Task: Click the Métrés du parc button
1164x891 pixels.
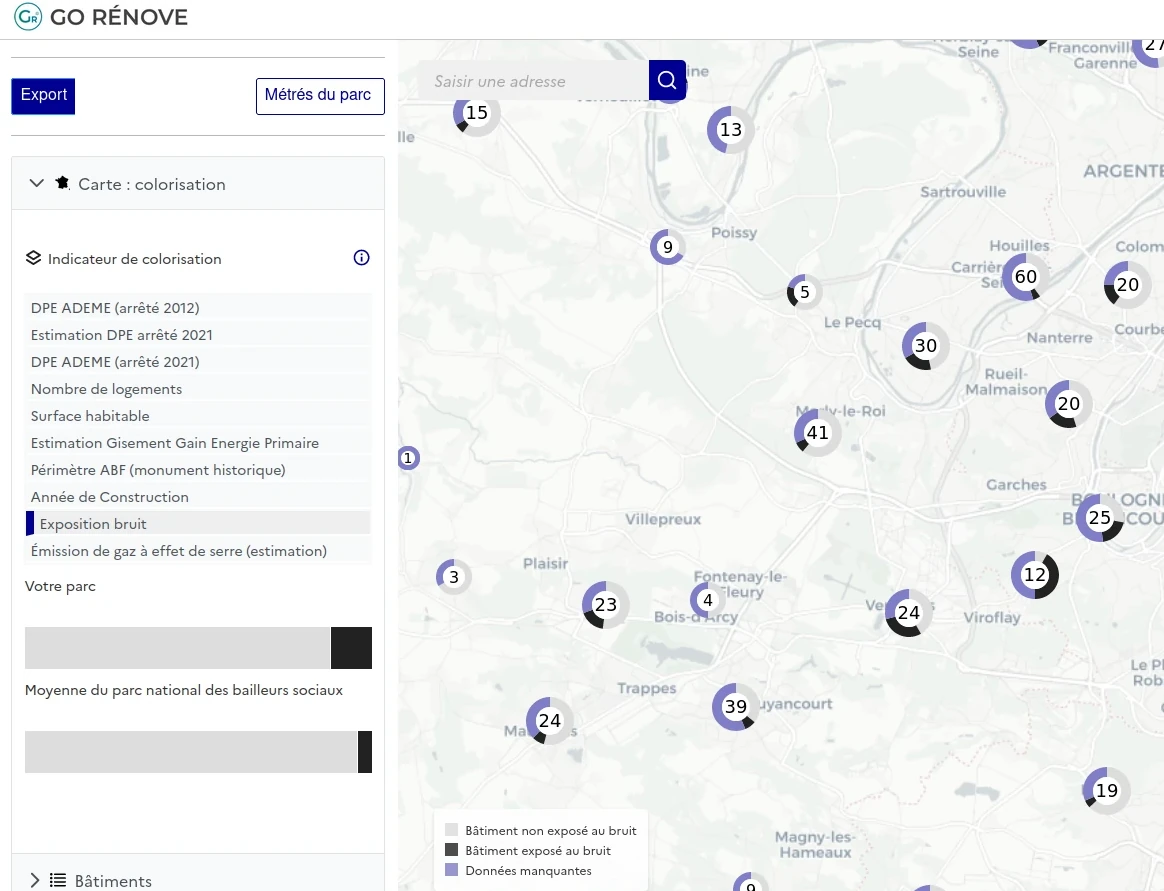Action: [319, 96]
